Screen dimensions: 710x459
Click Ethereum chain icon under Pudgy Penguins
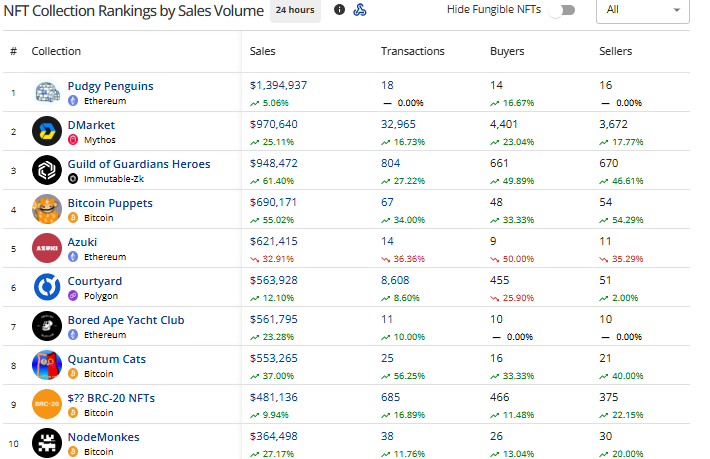click(73, 101)
